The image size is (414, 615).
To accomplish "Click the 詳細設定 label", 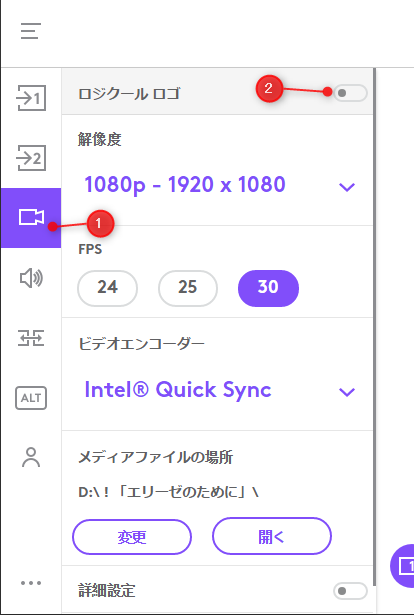I will point(107,591).
